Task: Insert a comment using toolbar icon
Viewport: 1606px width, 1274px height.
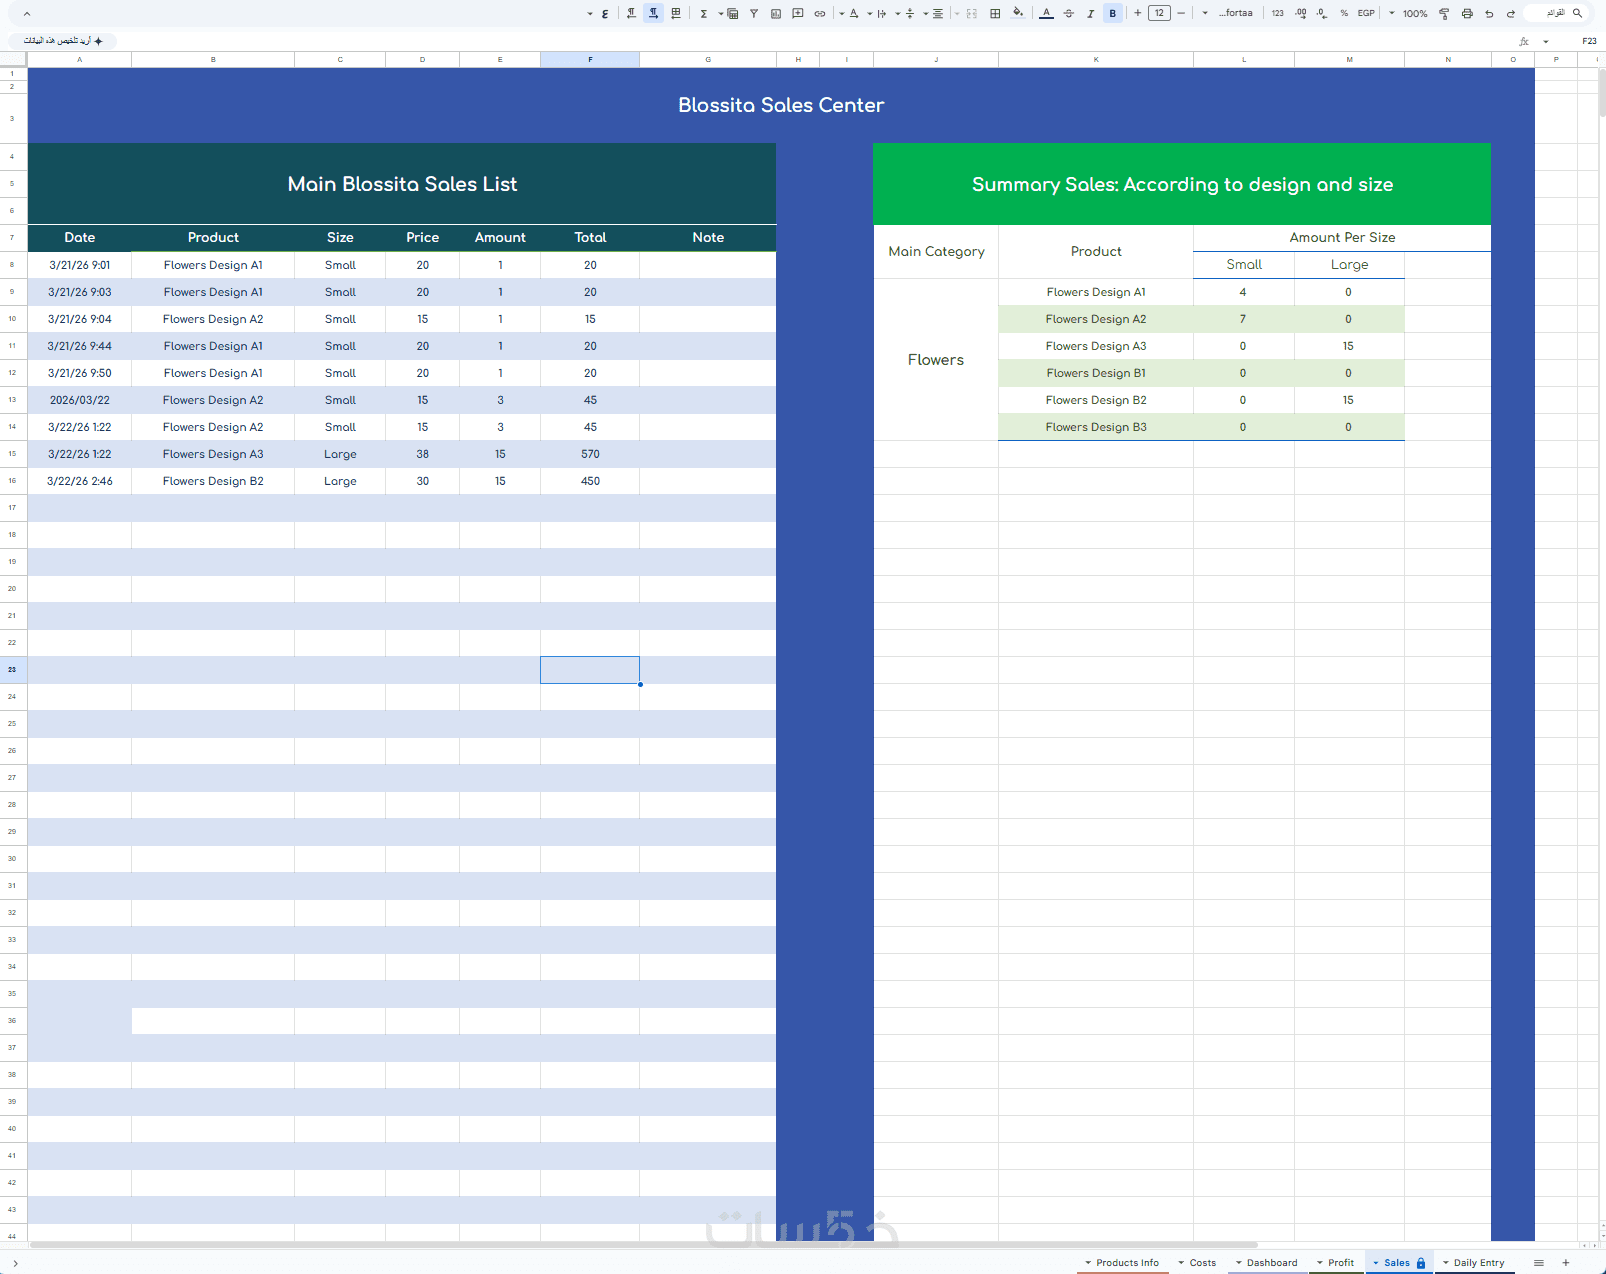Action: (798, 13)
